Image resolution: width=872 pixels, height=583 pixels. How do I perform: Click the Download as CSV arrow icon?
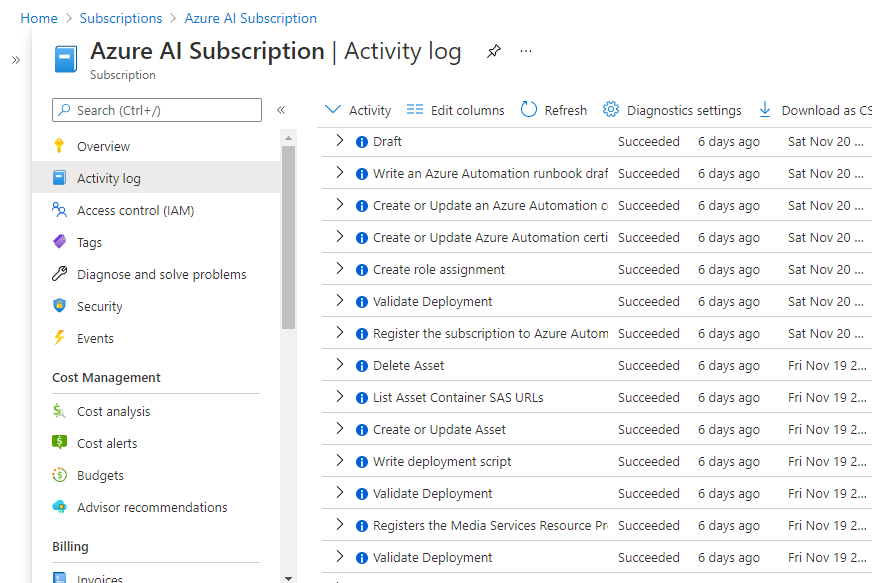[765, 110]
